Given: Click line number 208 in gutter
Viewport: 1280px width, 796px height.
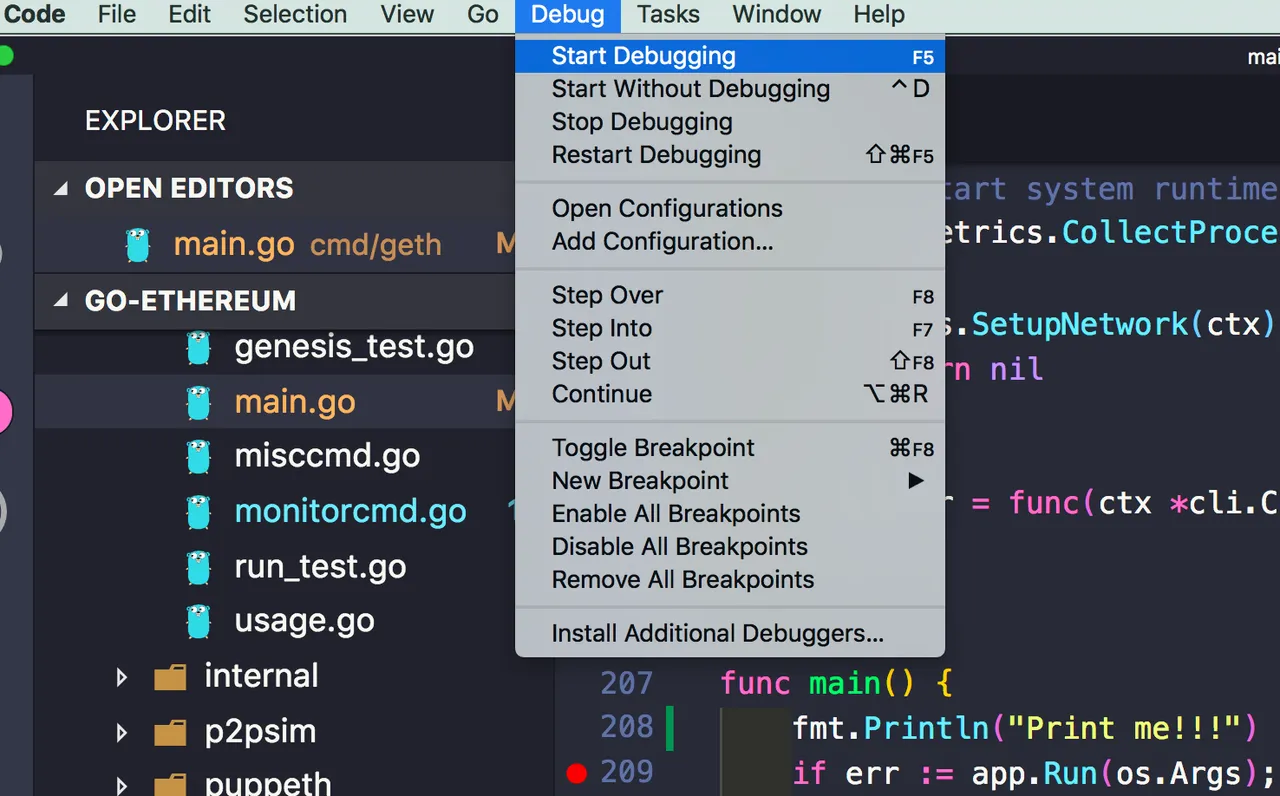Looking at the screenshot, I should pyautogui.click(x=627, y=727).
